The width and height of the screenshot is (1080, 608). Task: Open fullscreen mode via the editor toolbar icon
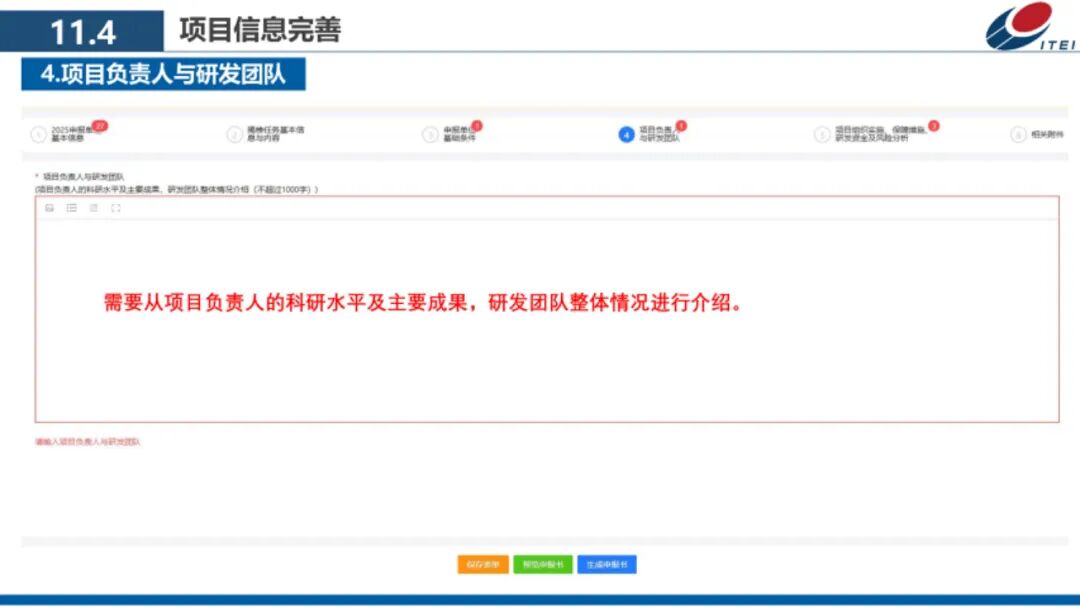click(x=117, y=208)
